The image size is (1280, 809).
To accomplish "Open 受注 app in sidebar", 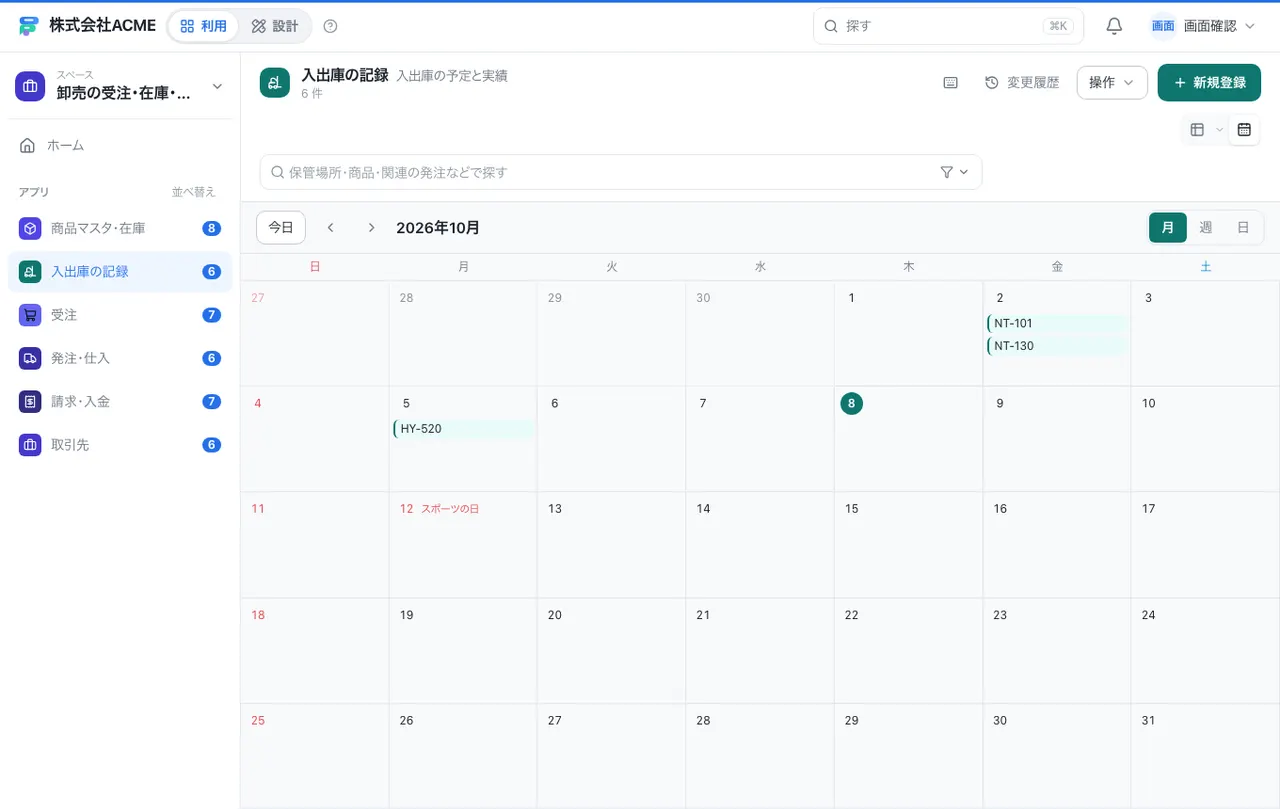I will point(120,315).
